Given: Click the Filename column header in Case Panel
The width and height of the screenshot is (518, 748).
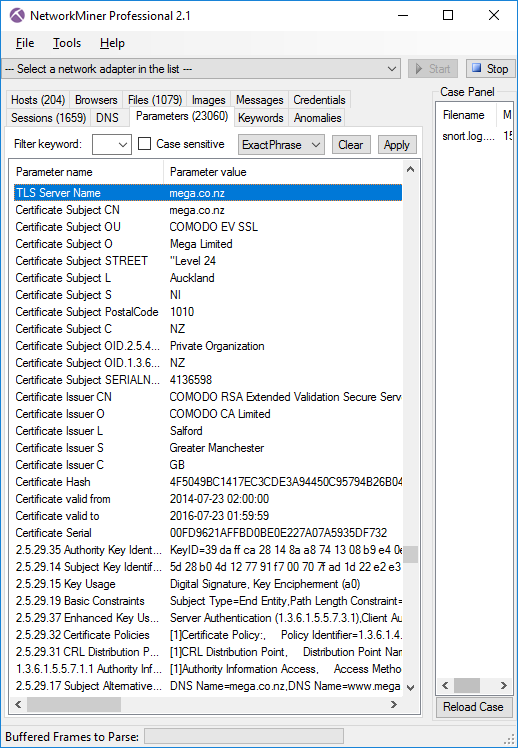Looking at the screenshot, I should click(x=466, y=115).
